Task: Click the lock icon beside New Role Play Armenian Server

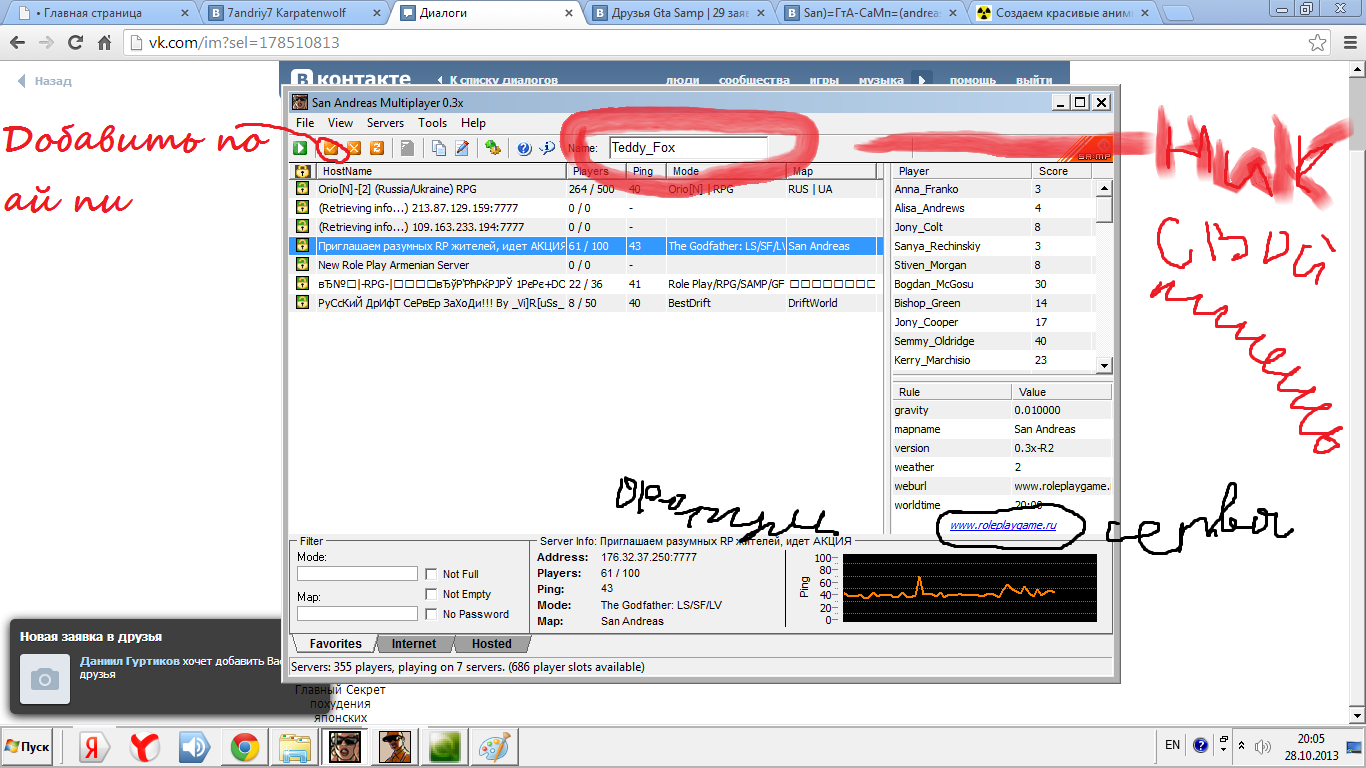Action: (301, 265)
